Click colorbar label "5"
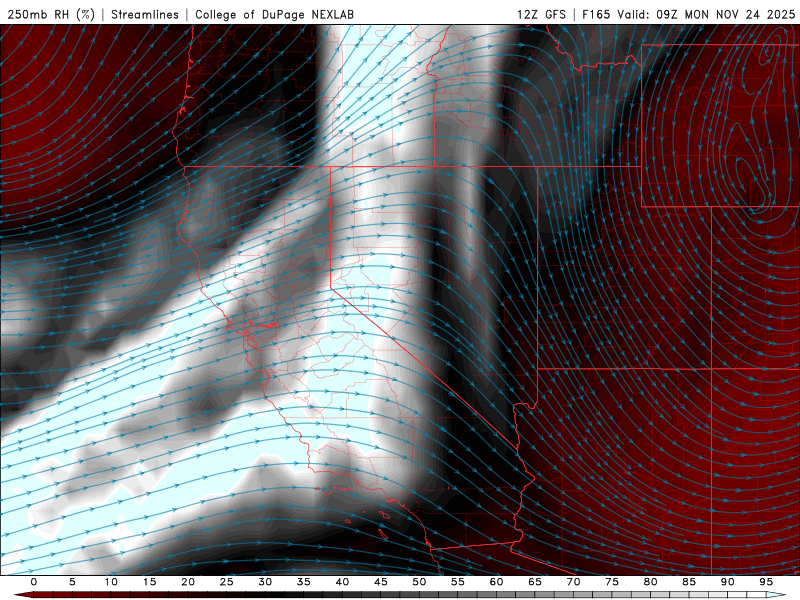 click(72, 582)
